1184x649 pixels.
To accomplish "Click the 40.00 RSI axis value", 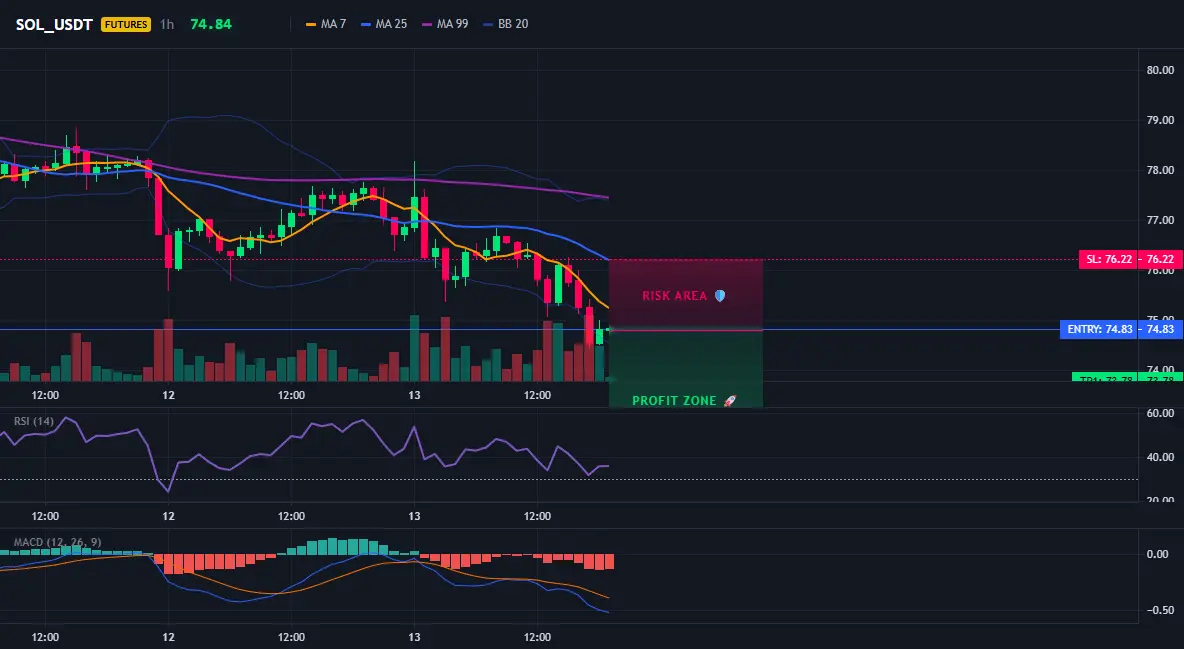I will click(1160, 457).
